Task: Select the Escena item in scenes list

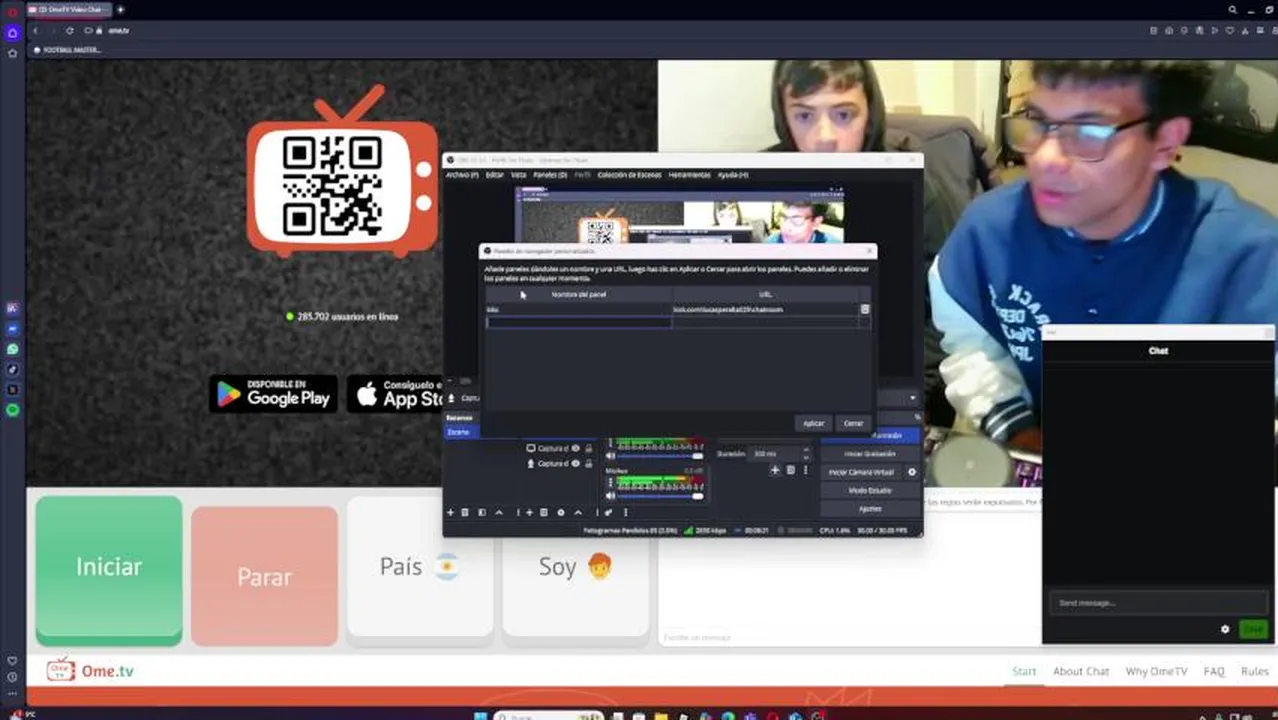Action: [x=462, y=432]
